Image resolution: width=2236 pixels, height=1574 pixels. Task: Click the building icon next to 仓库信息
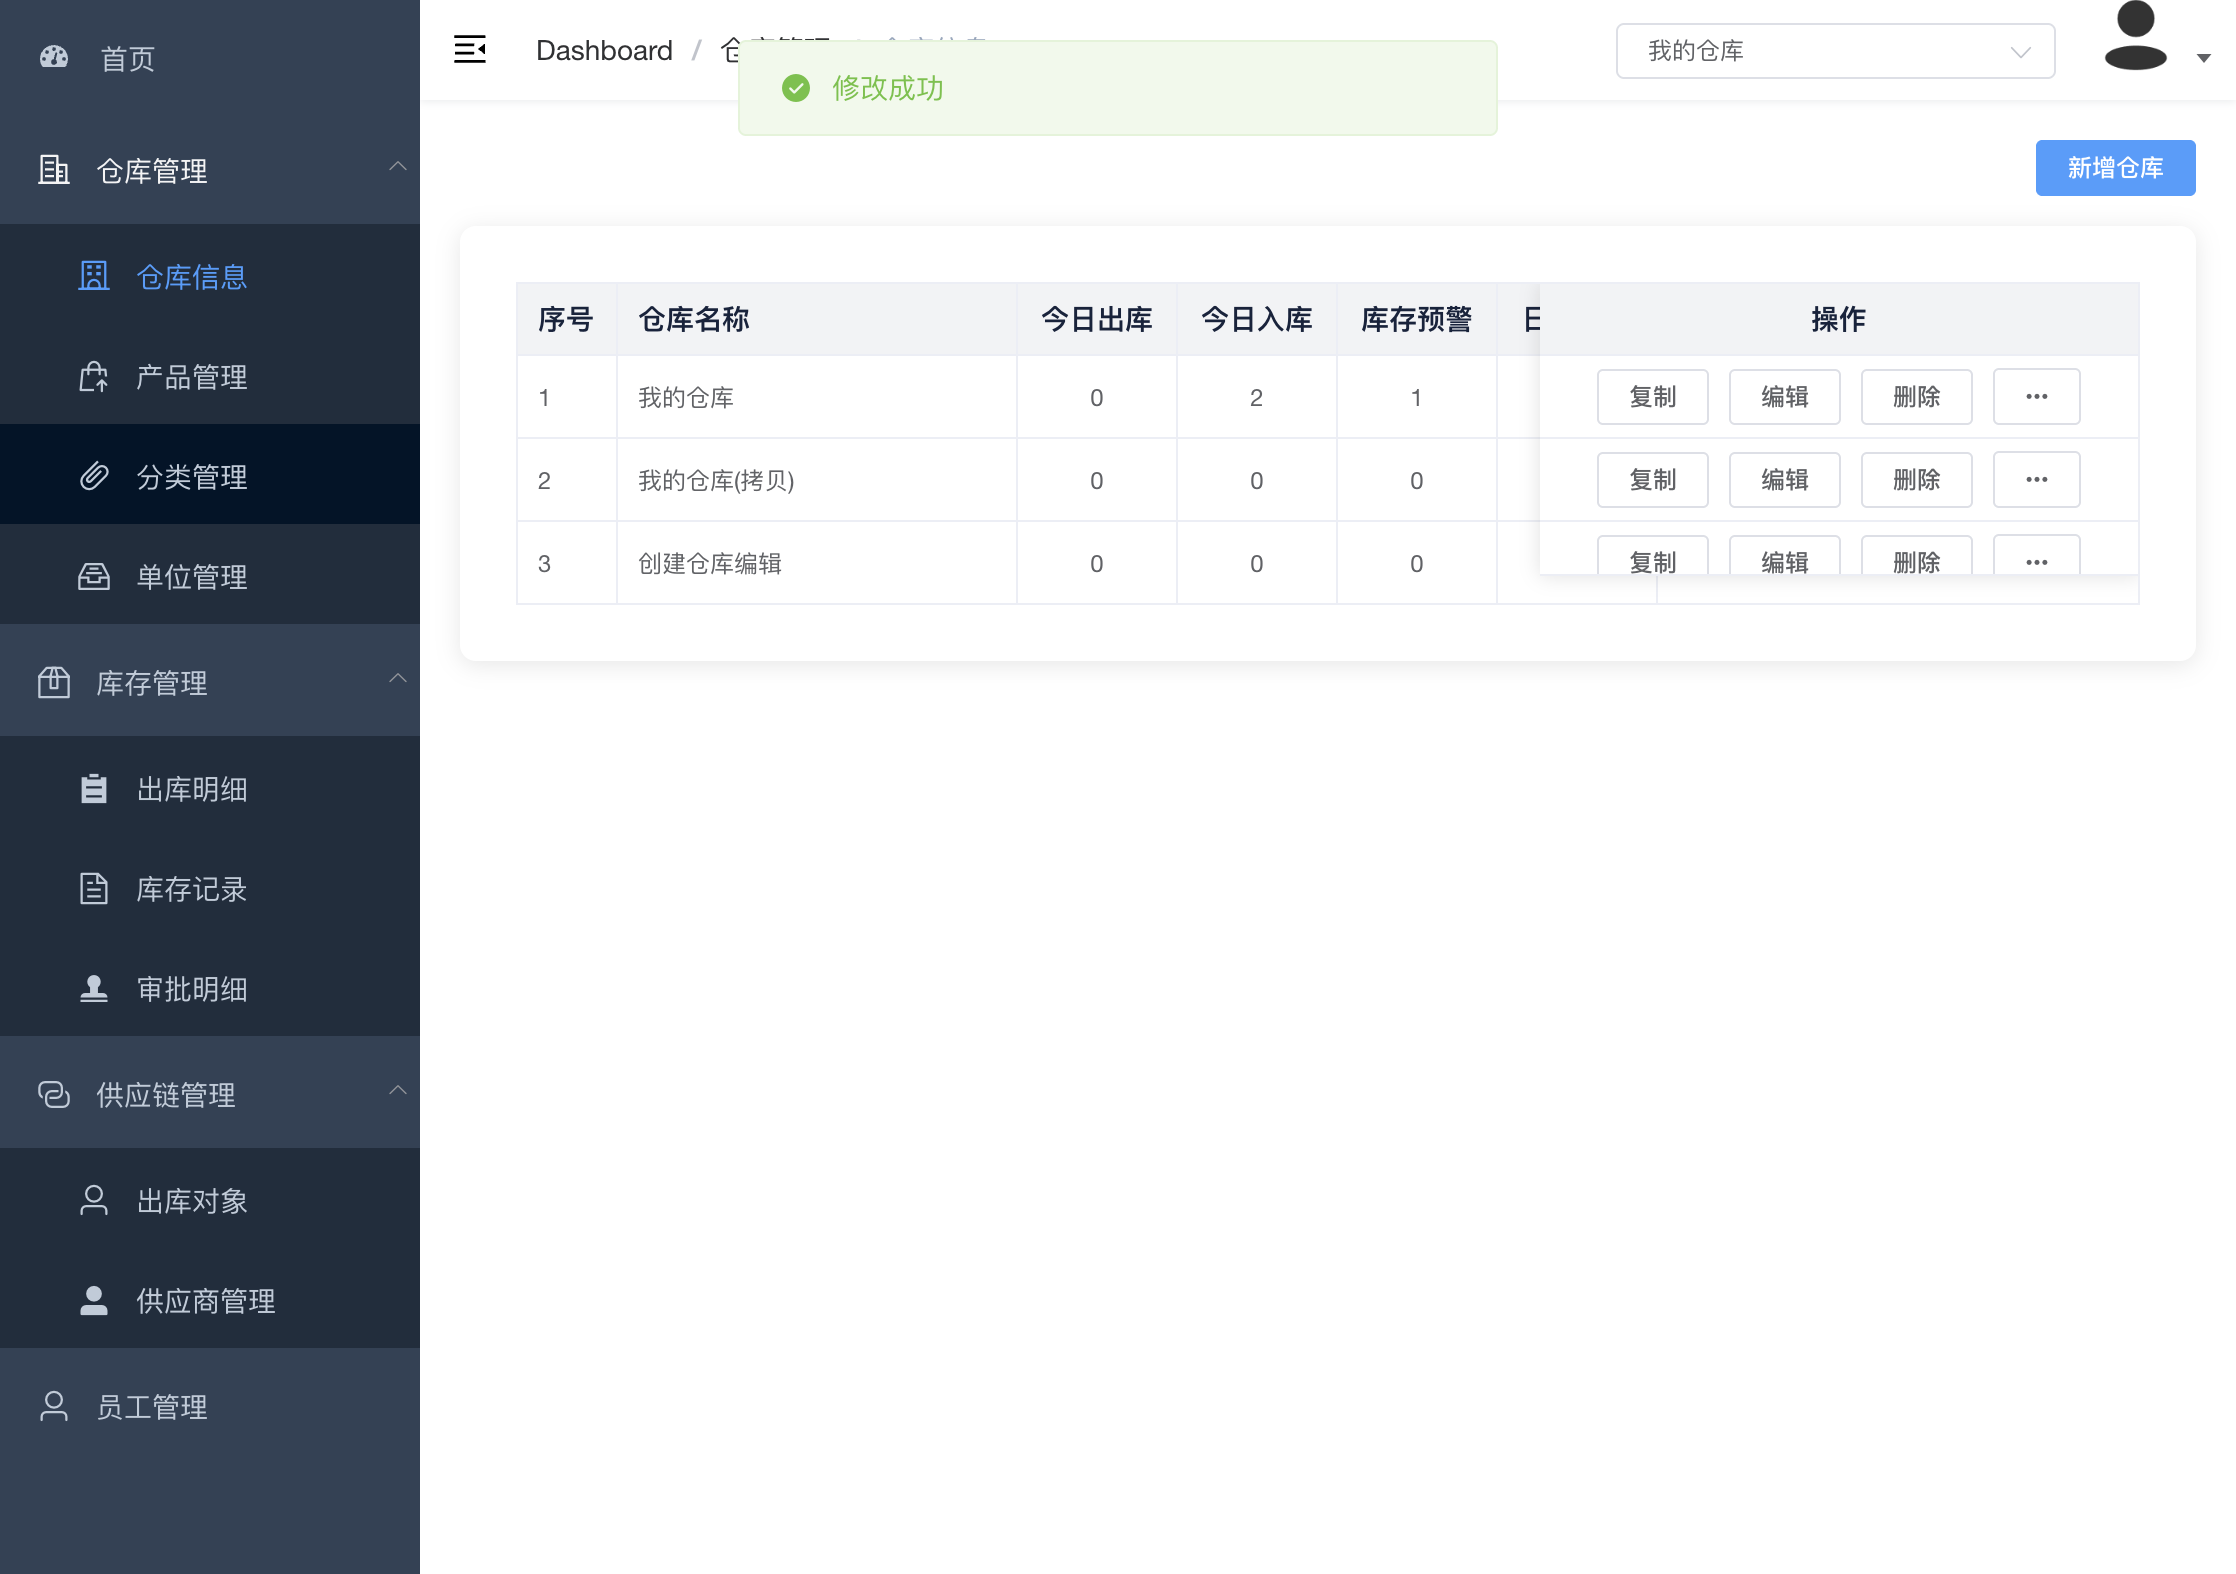(x=94, y=276)
